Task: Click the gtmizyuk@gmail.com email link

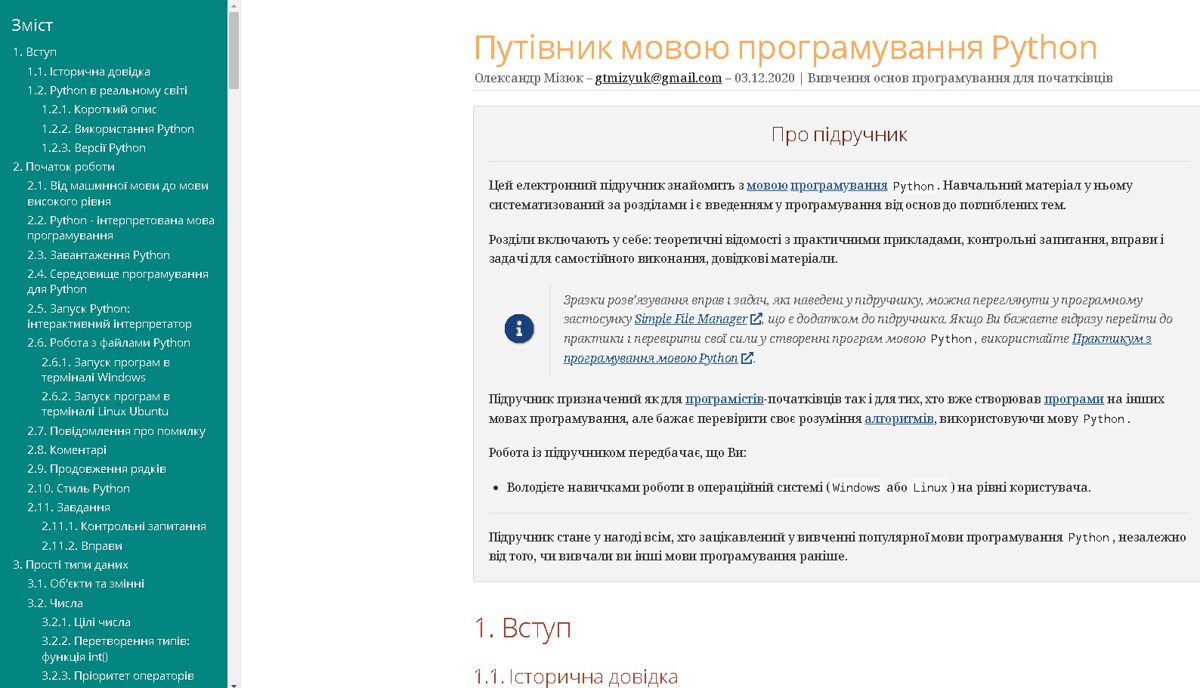Action: pos(658,78)
